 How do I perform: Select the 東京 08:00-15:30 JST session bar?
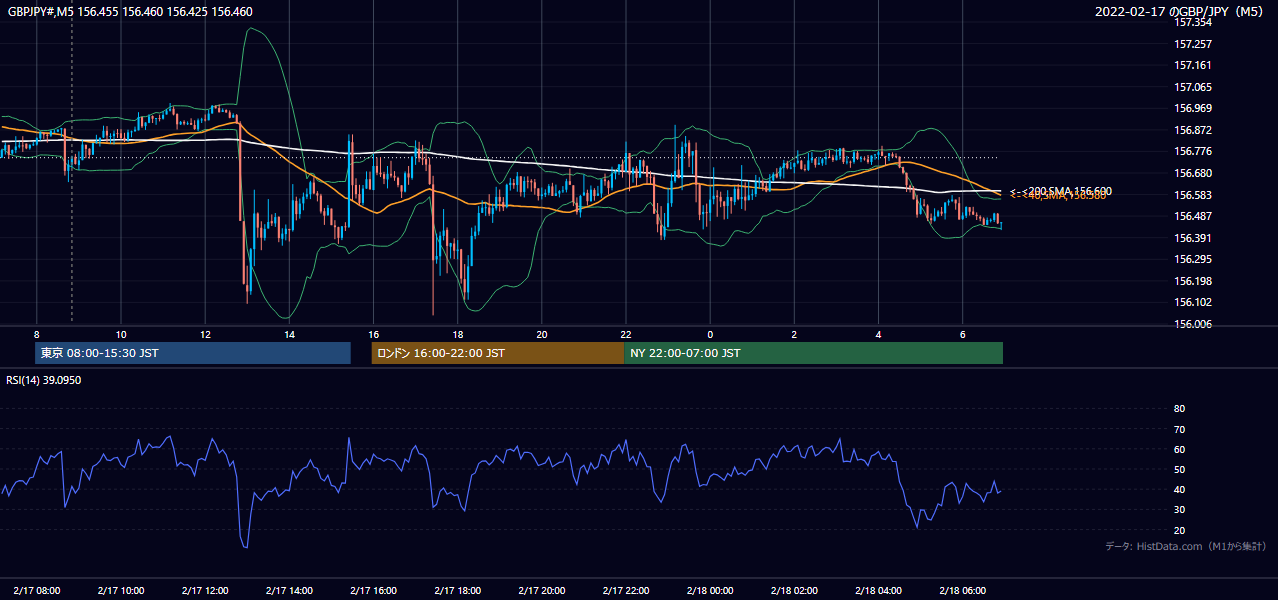(x=193, y=353)
